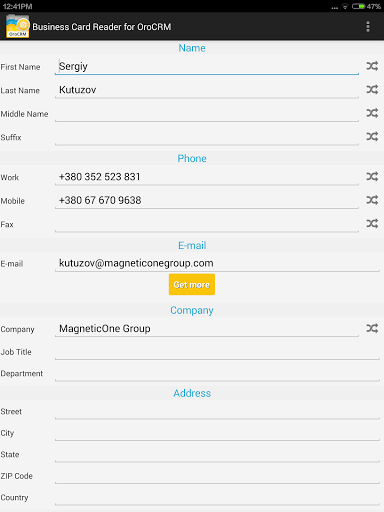Edit Work phone +380 352 523 831
The image size is (384, 512).
[207, 177]
